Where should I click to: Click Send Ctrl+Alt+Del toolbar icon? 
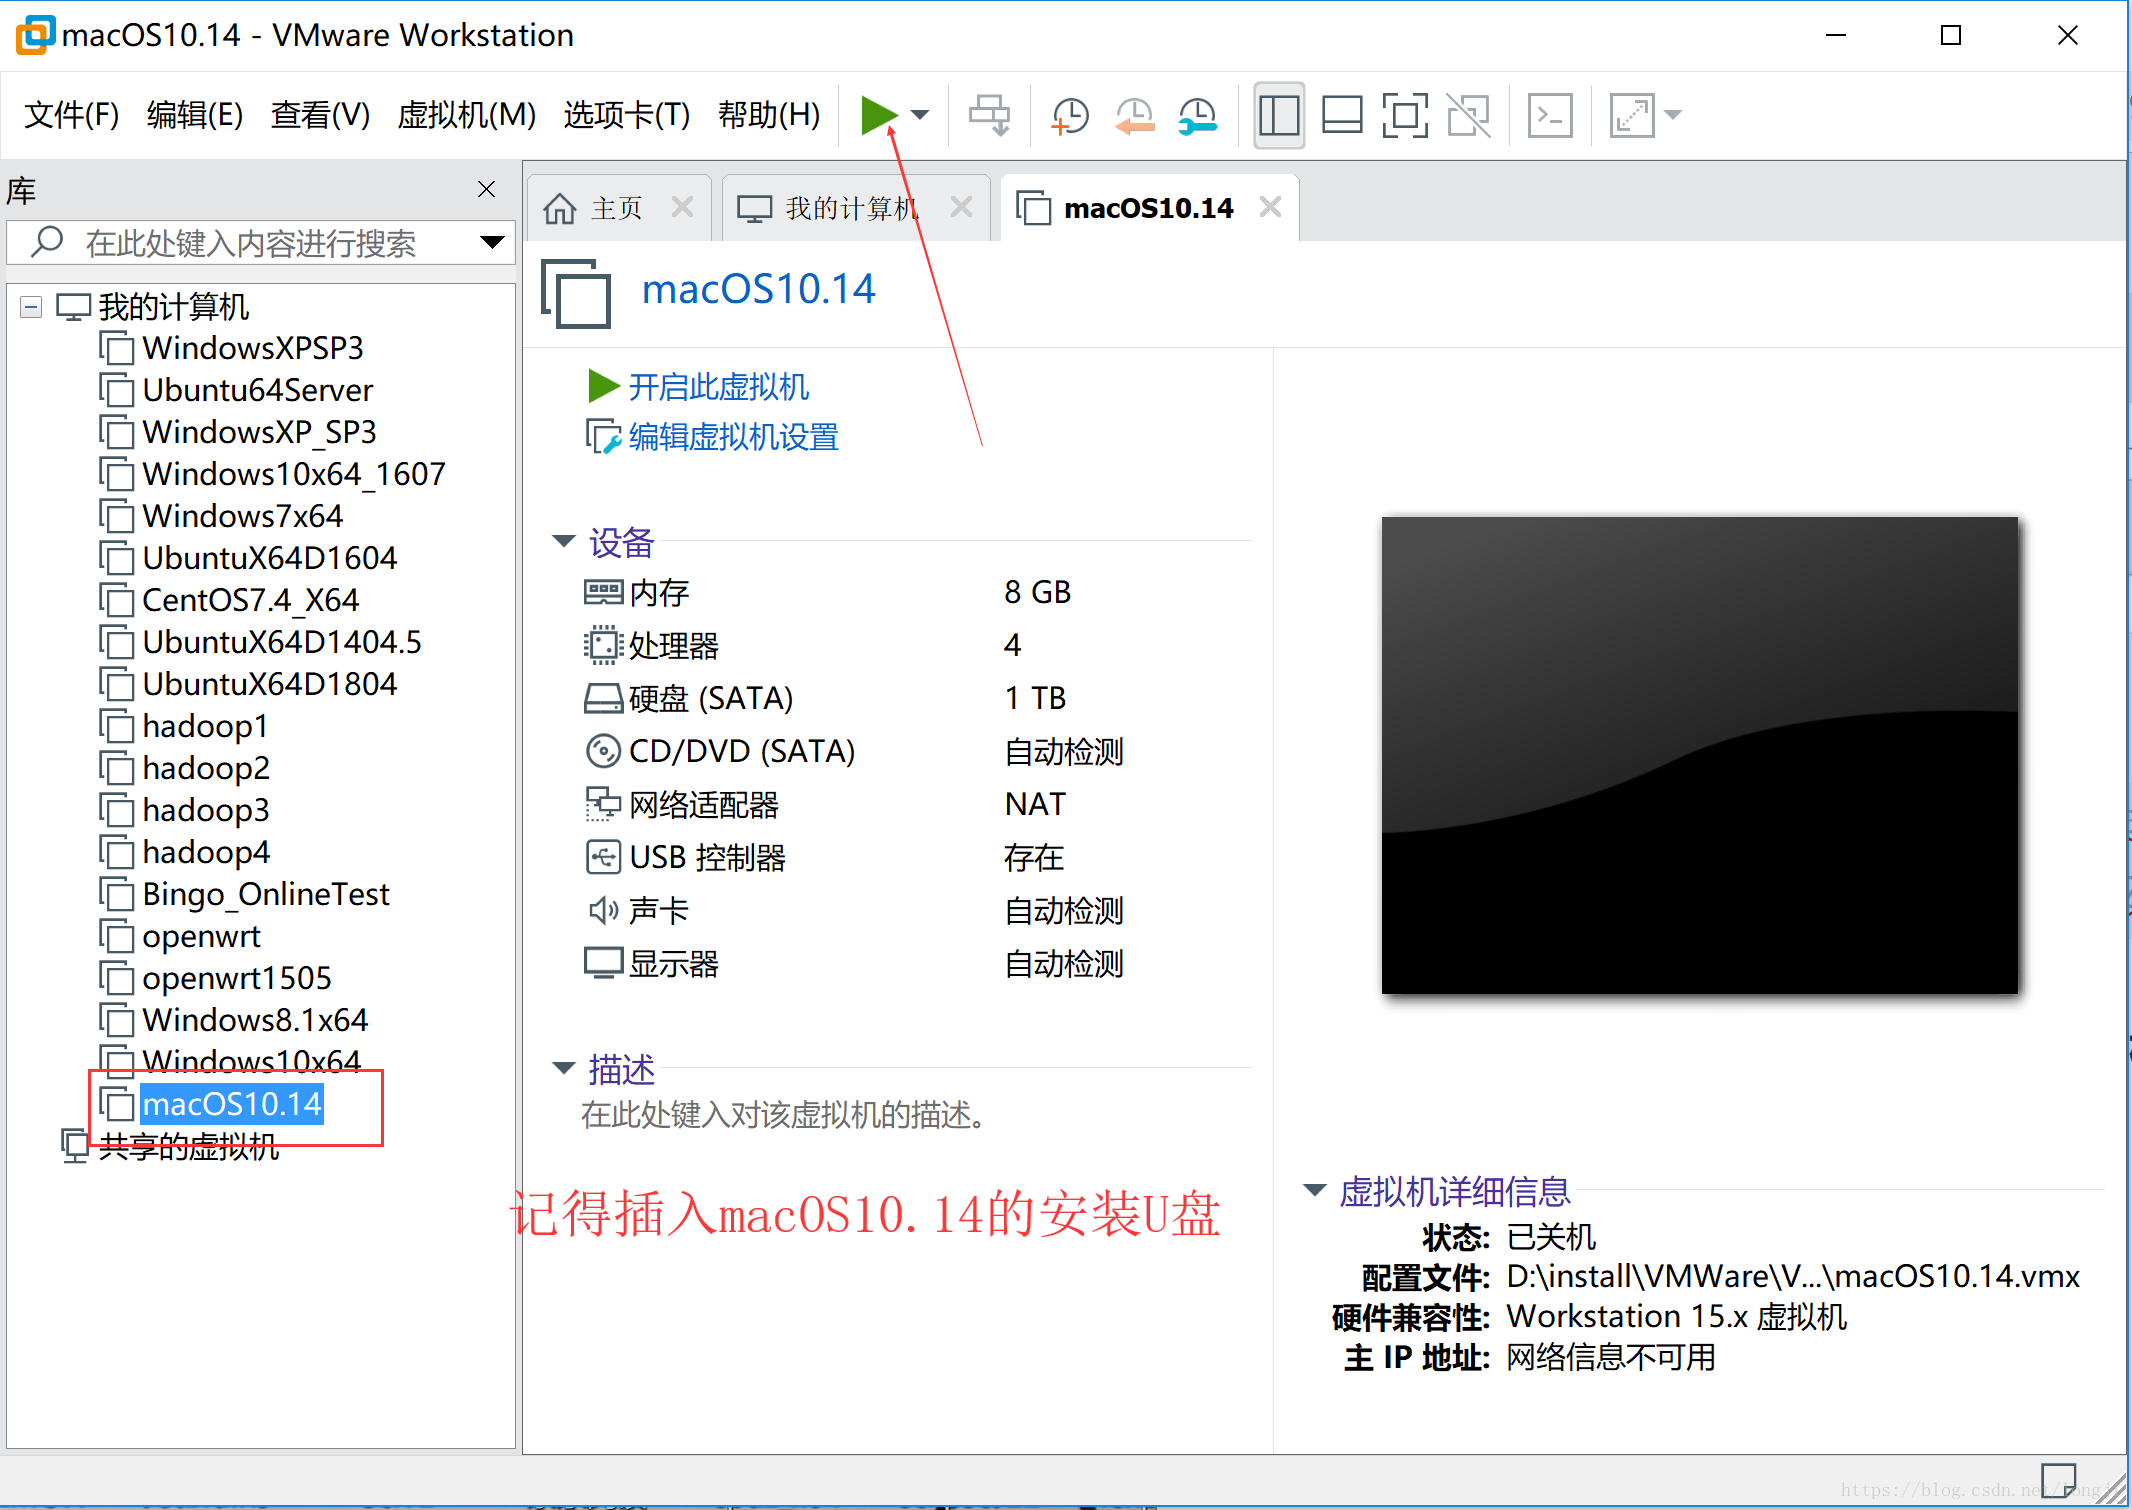(989, 115)
